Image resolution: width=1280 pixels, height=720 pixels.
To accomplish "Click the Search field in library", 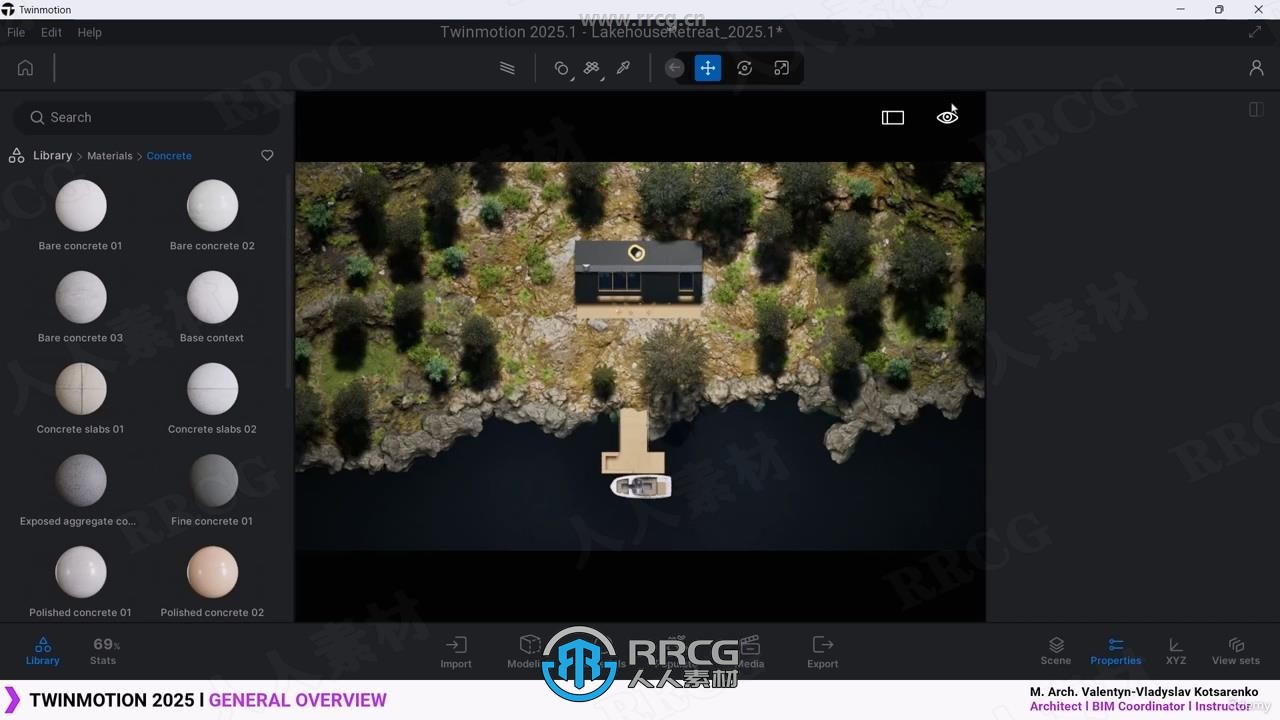I will [146, 117].
